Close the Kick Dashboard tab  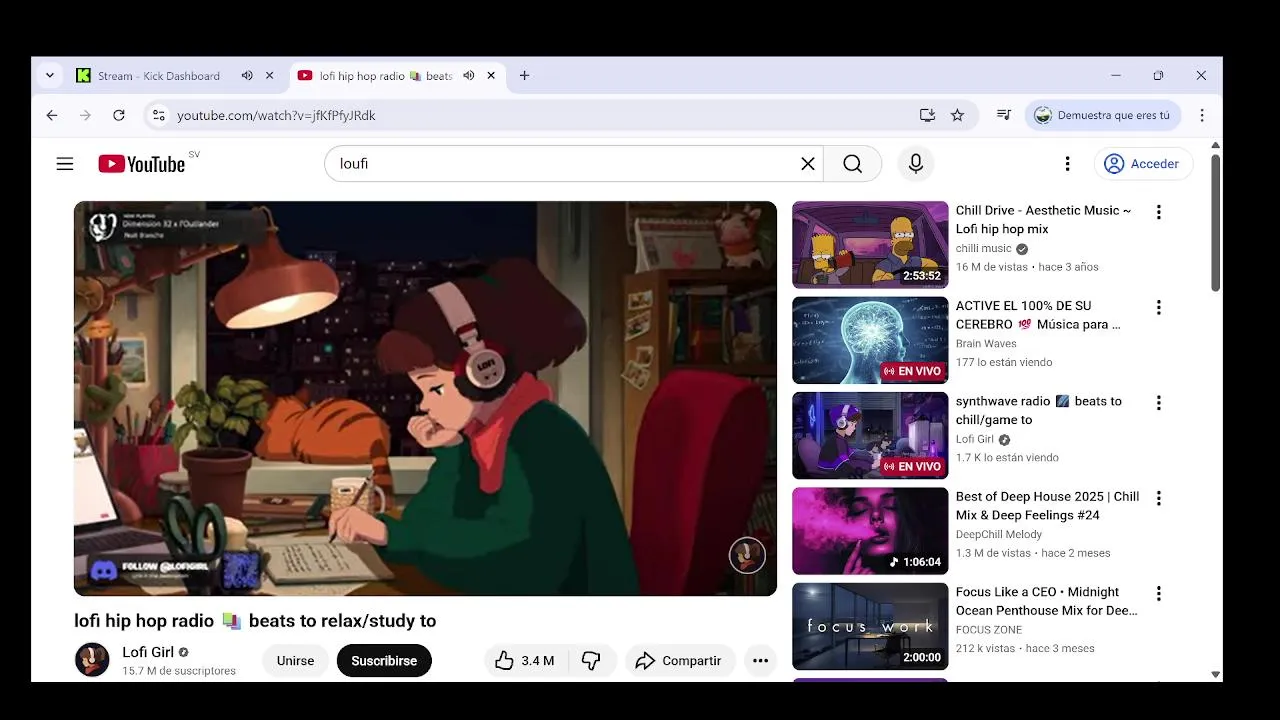pyautogui.click(x=269, y=76)
